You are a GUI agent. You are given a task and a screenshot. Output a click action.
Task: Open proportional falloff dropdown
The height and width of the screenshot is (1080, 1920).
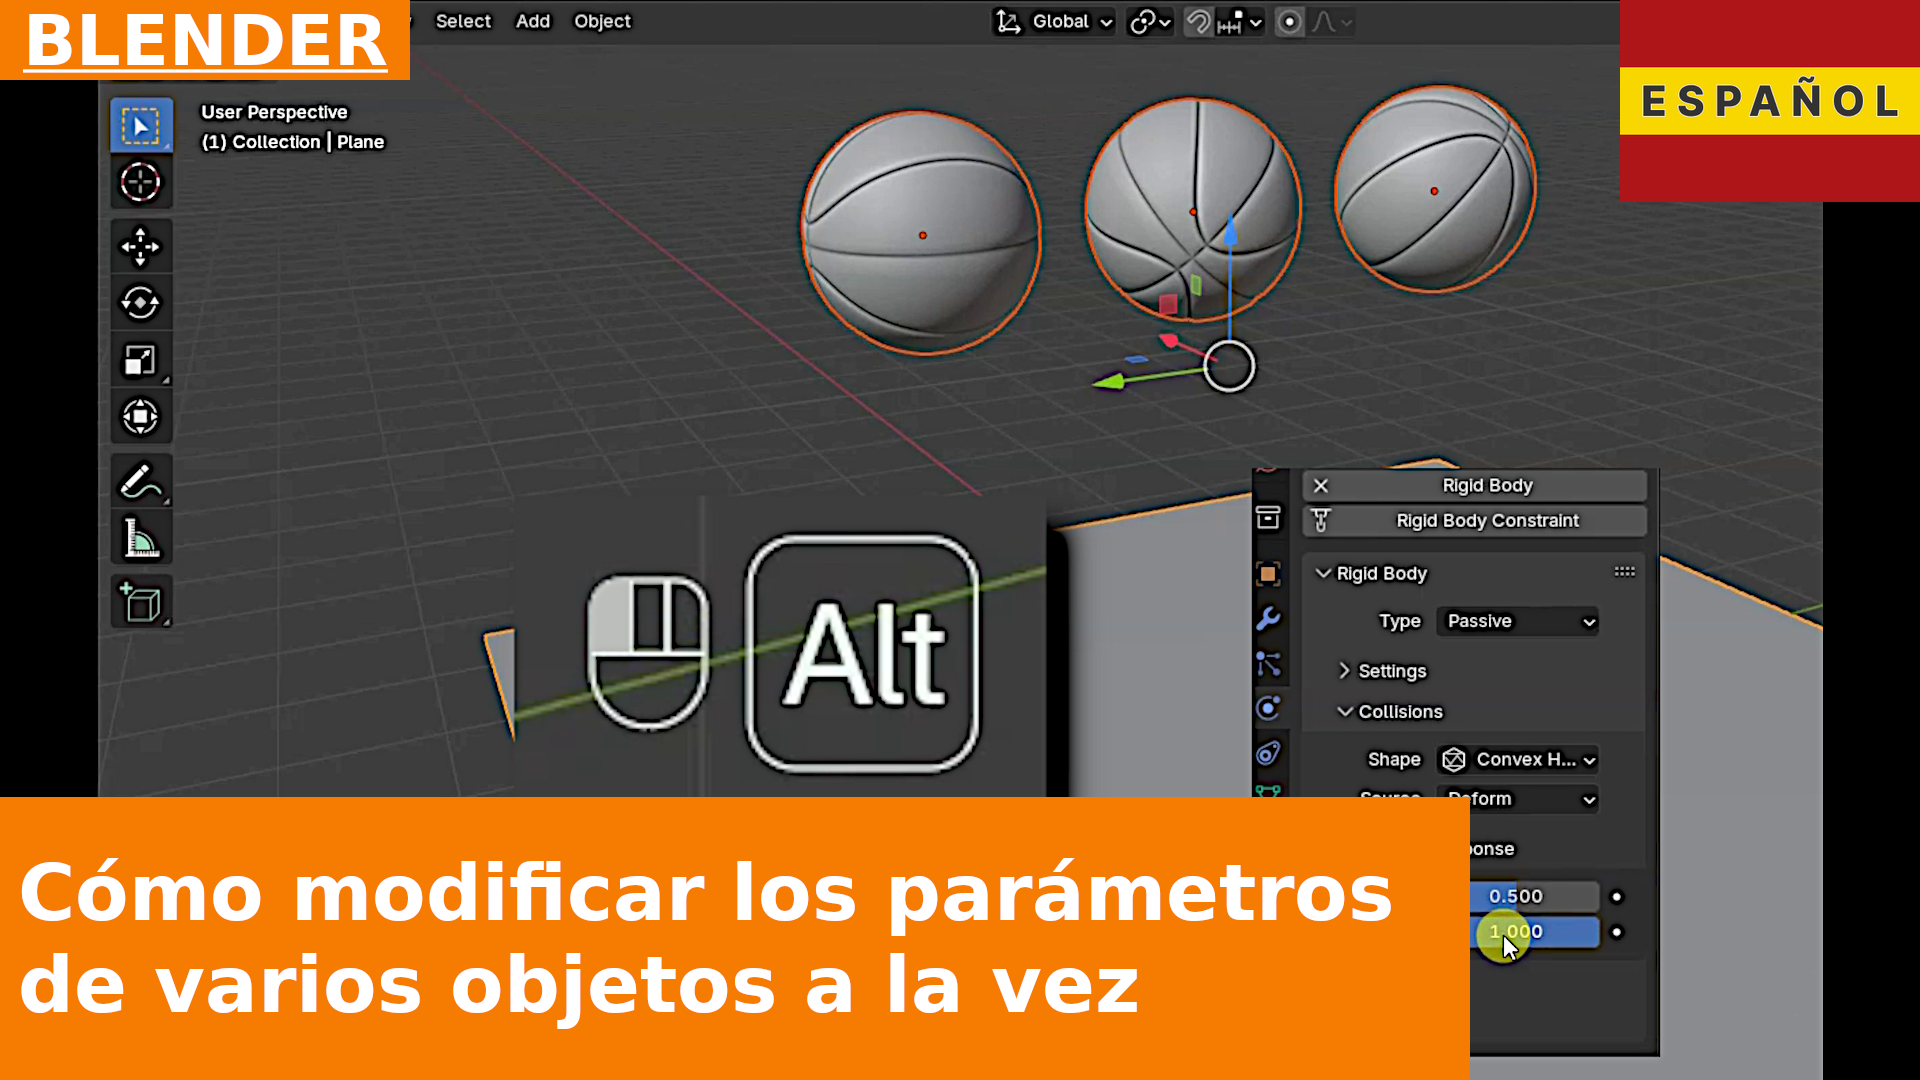coord(1333,22)
